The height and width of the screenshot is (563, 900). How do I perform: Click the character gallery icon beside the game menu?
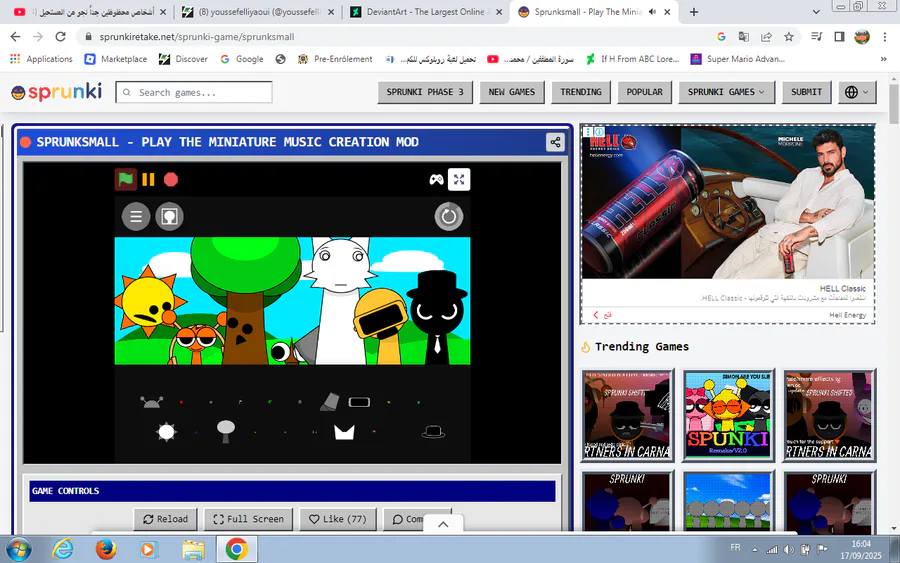(169, 216)
